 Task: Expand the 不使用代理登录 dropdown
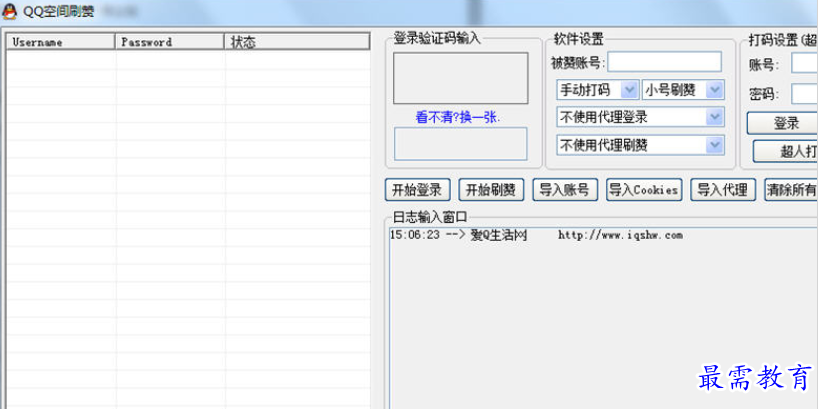pyautogui.click(x=641, y=117)
